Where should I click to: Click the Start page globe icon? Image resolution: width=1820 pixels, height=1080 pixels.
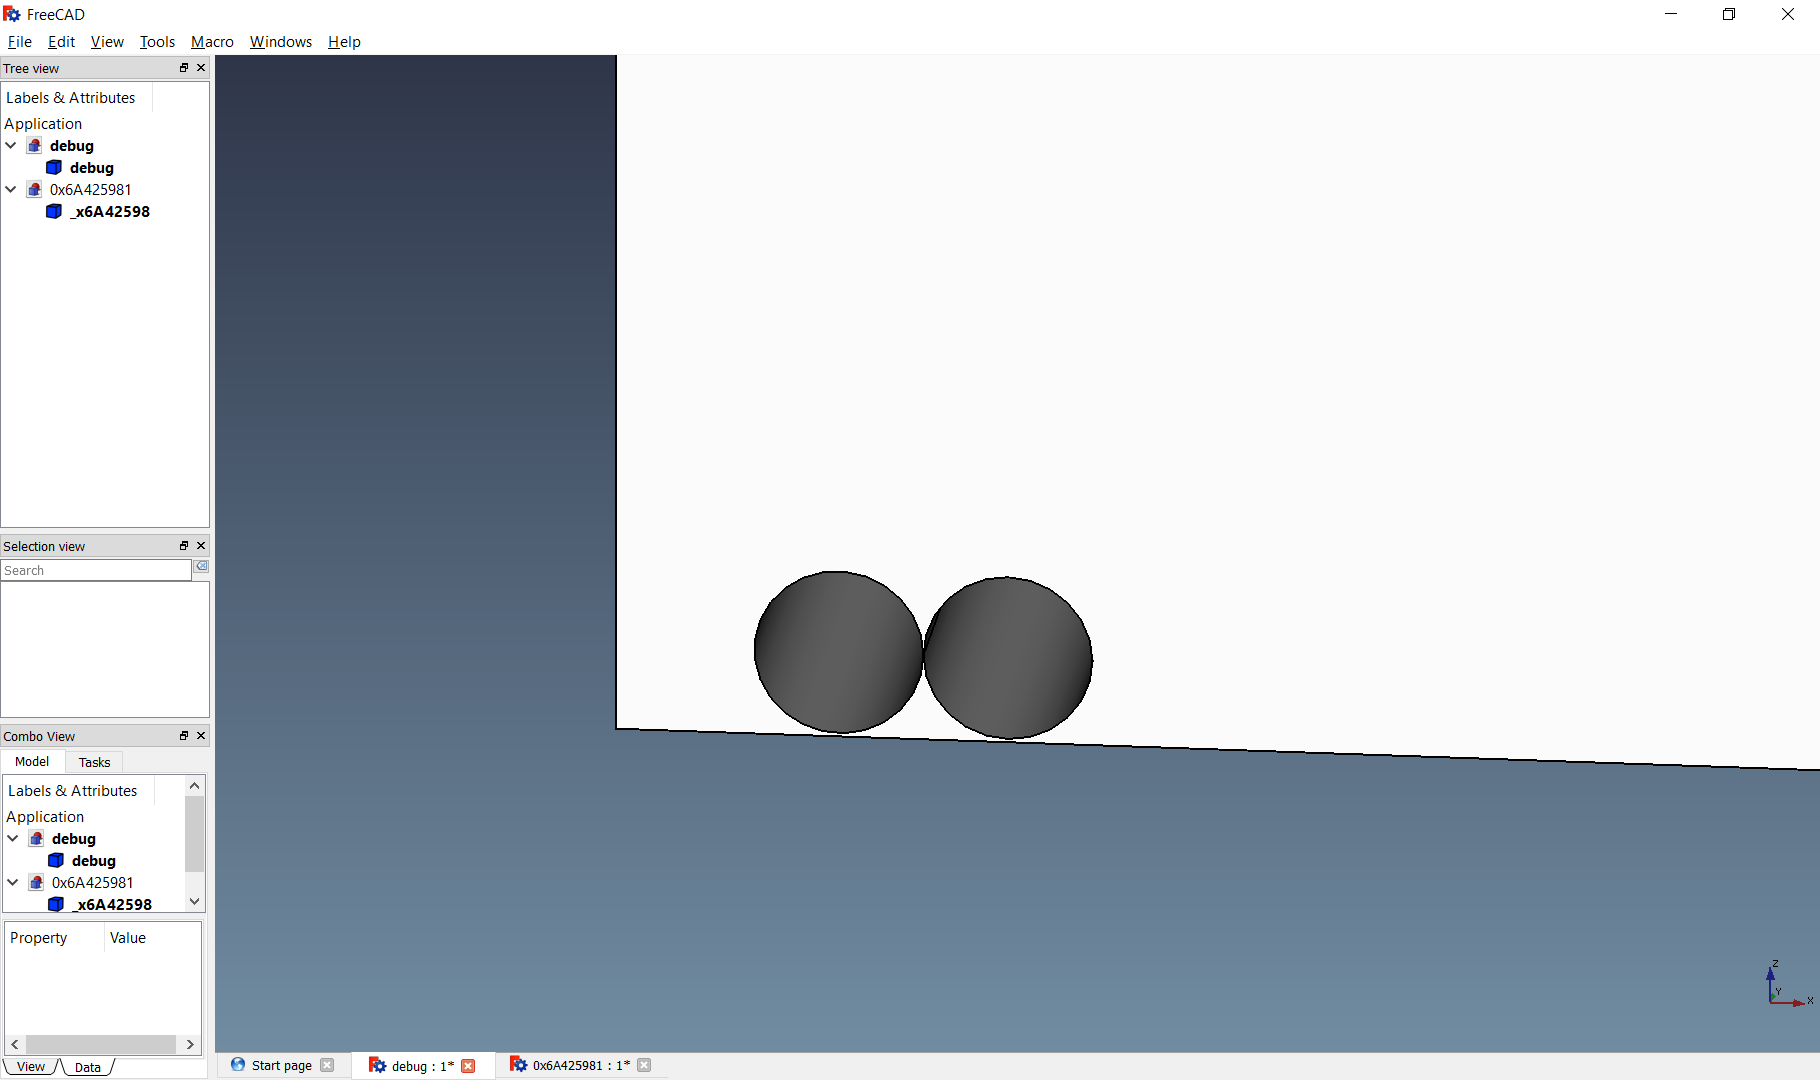pyautogui.click(x=238, y=1065)
